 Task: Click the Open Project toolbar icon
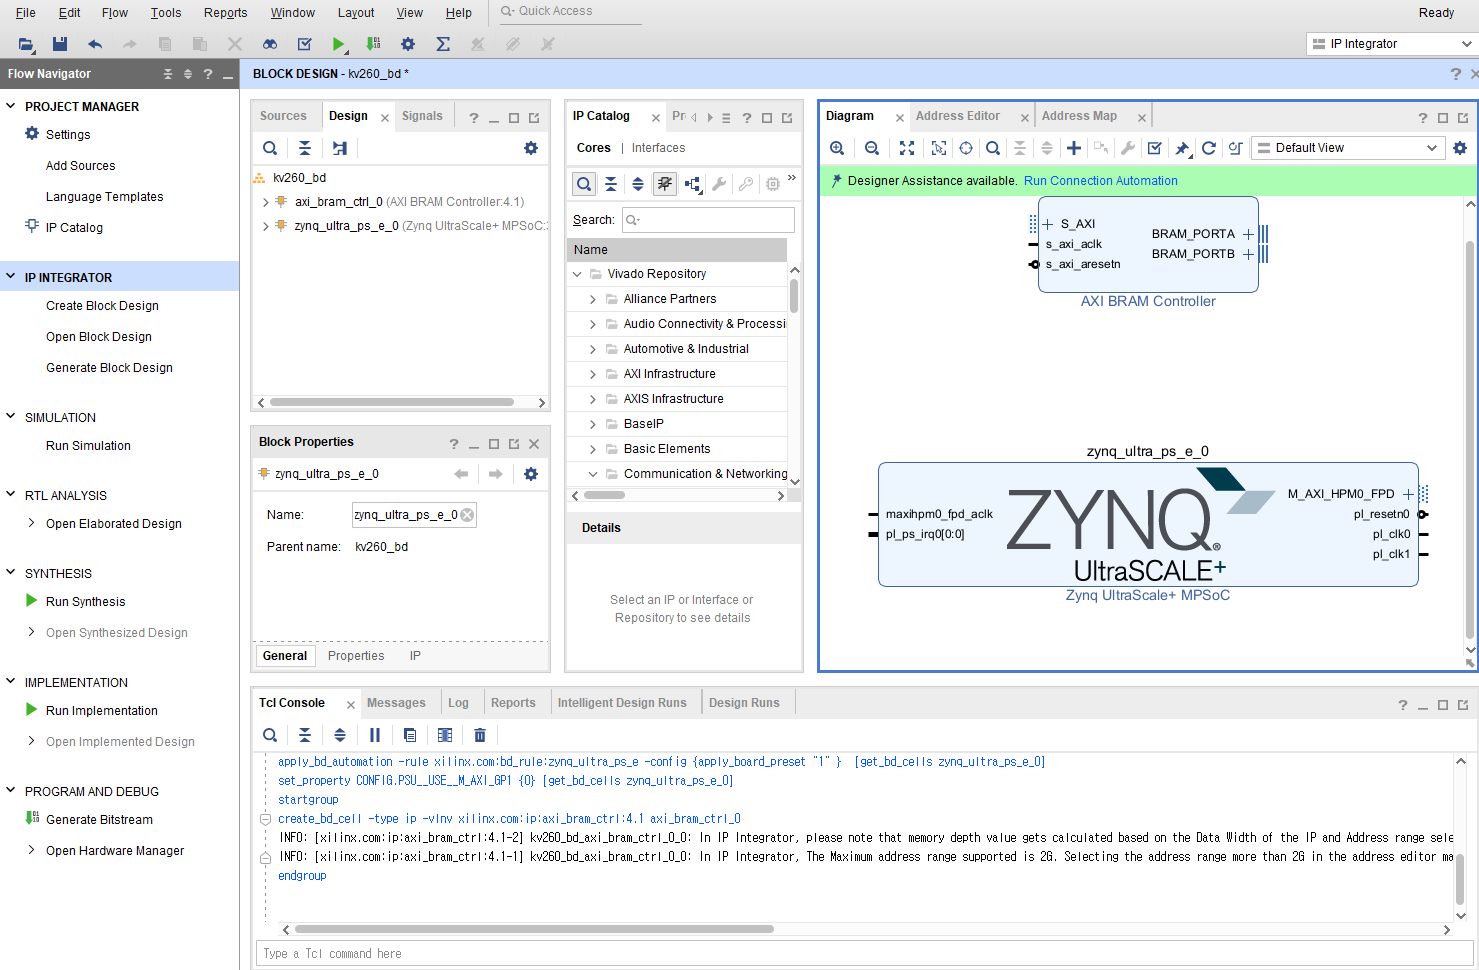pyautogui.click(x=26, y=44)
